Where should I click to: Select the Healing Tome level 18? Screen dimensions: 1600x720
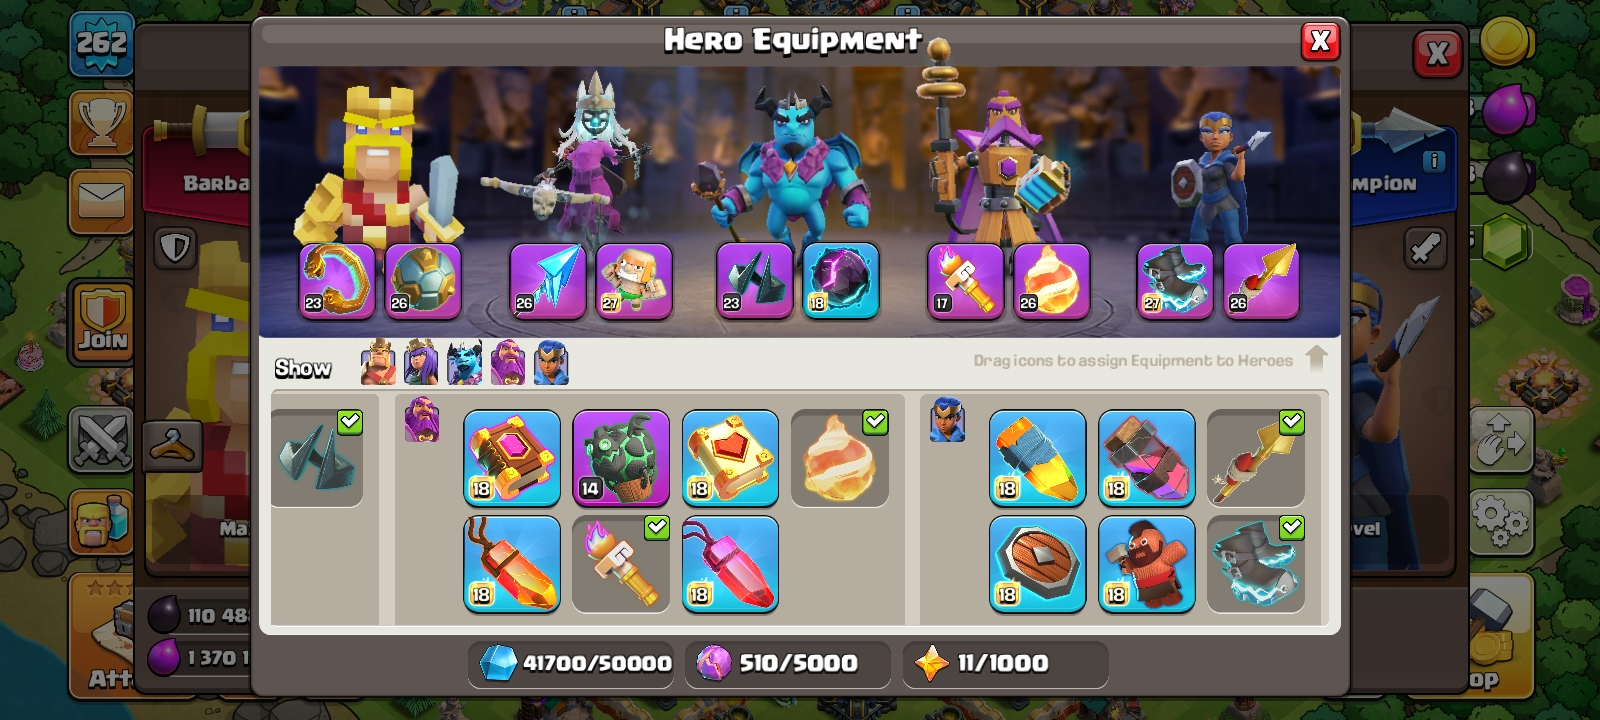730,457
